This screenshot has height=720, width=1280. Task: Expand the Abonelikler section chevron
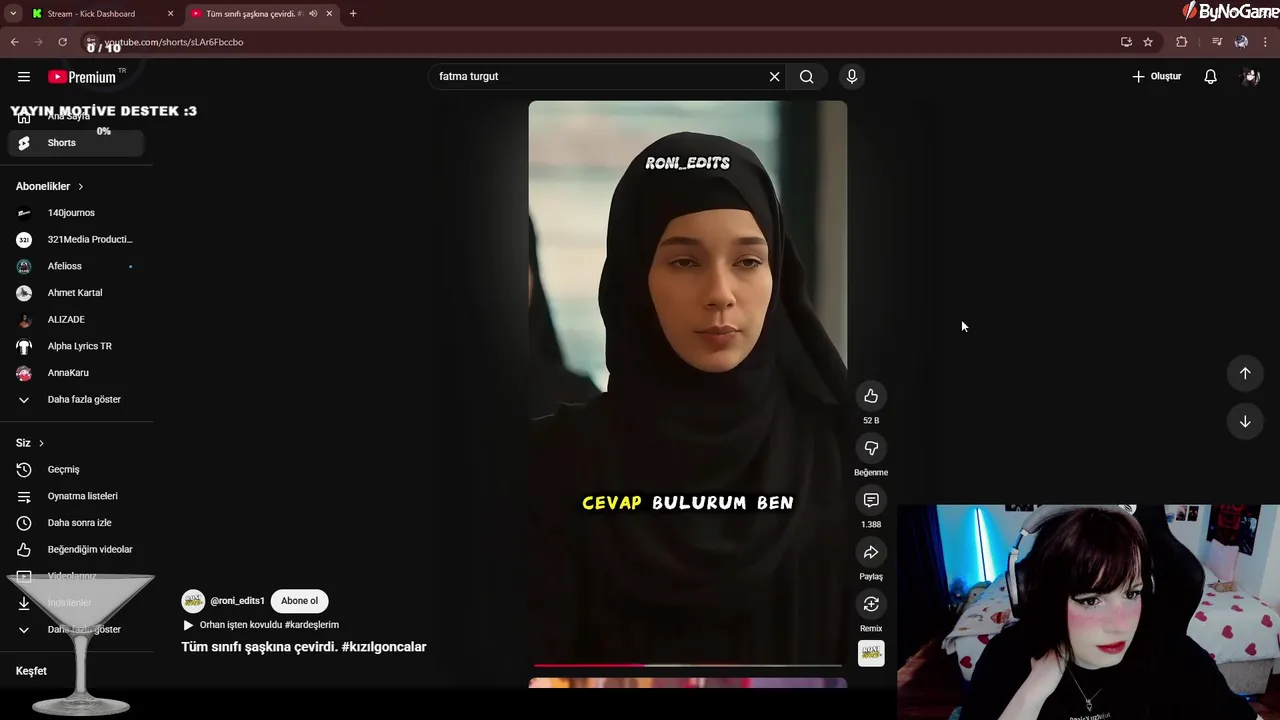click(x=81, y=187)
